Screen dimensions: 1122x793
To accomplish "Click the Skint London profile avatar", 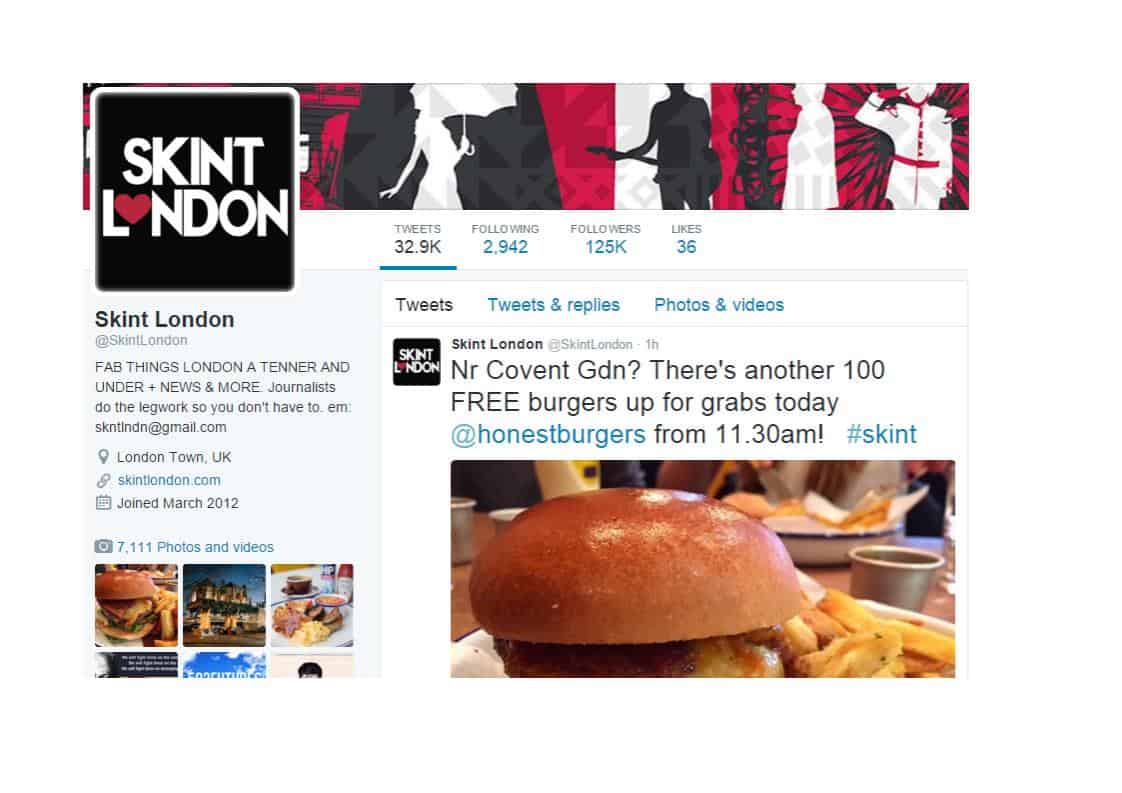I will tap(195, 190).
